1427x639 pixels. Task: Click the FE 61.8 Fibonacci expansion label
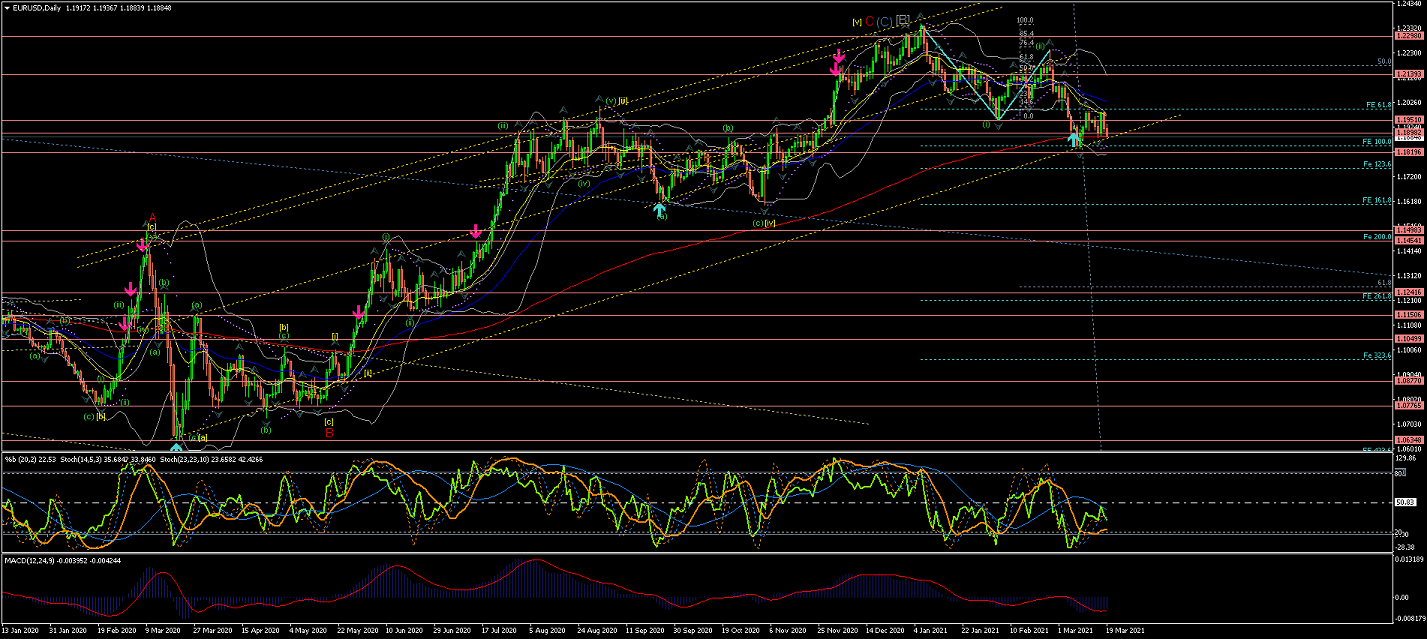tap(1380, 105)
